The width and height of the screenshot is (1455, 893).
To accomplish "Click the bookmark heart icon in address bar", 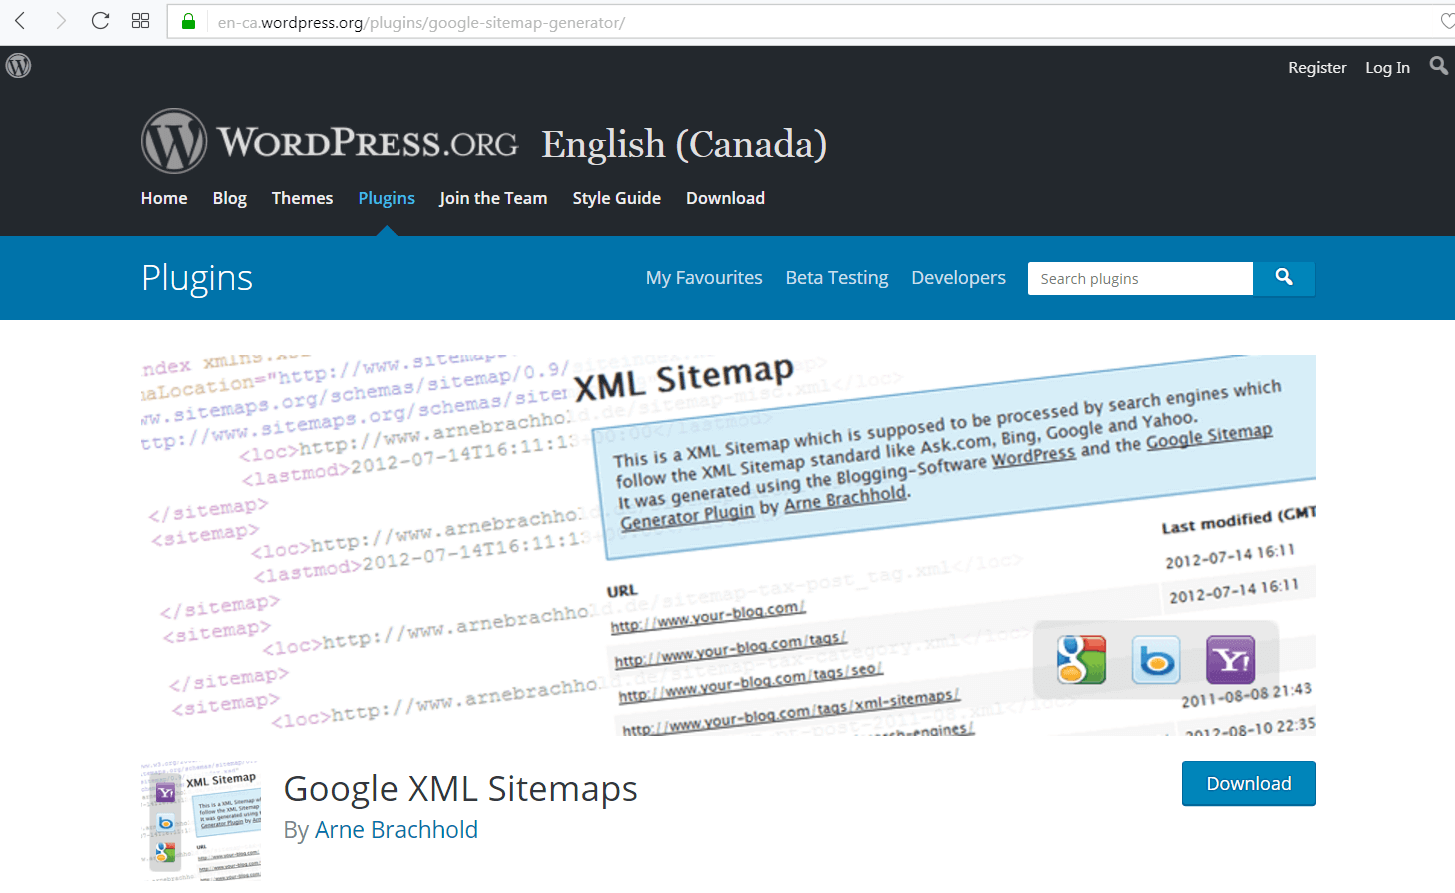I will coord(1447,21).
